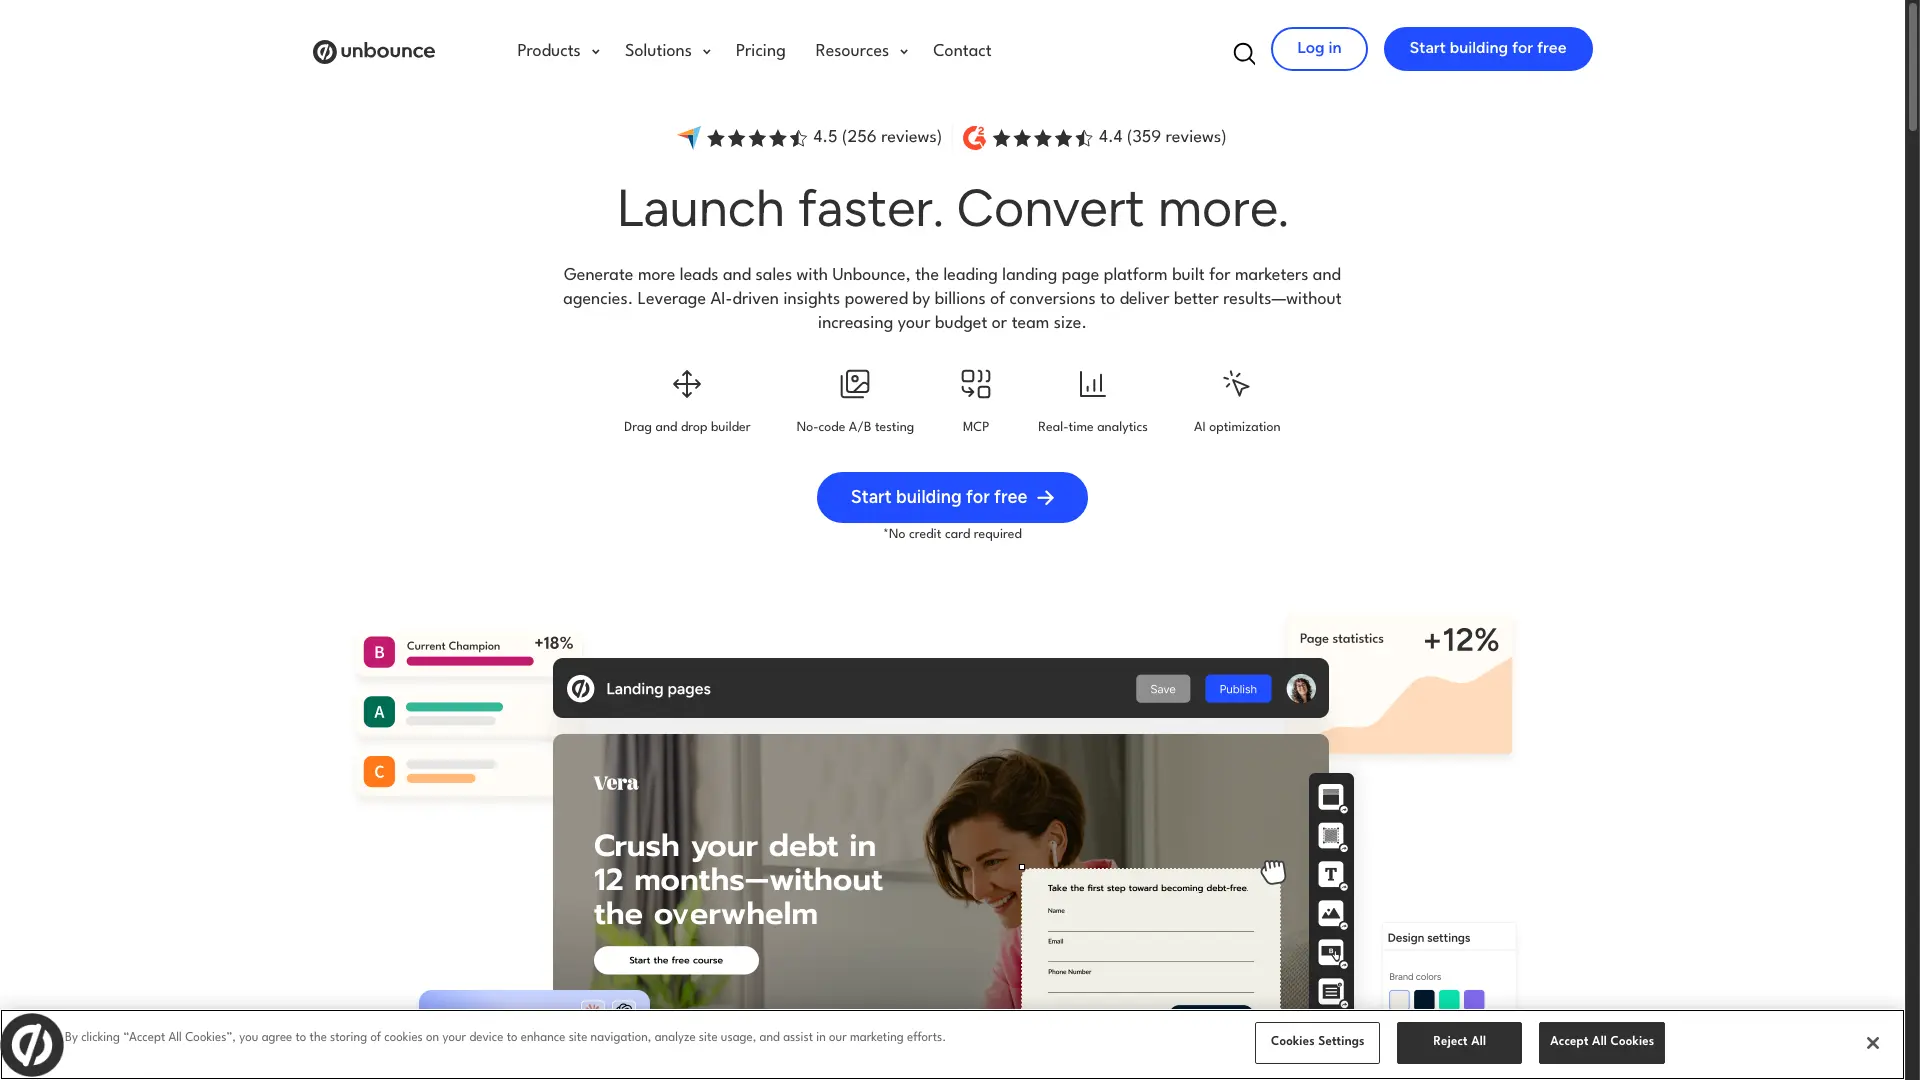Open the search magnifier icon
Image resolution: width=1920 pixels, height=1080 pixels.
click(1244, 54)
